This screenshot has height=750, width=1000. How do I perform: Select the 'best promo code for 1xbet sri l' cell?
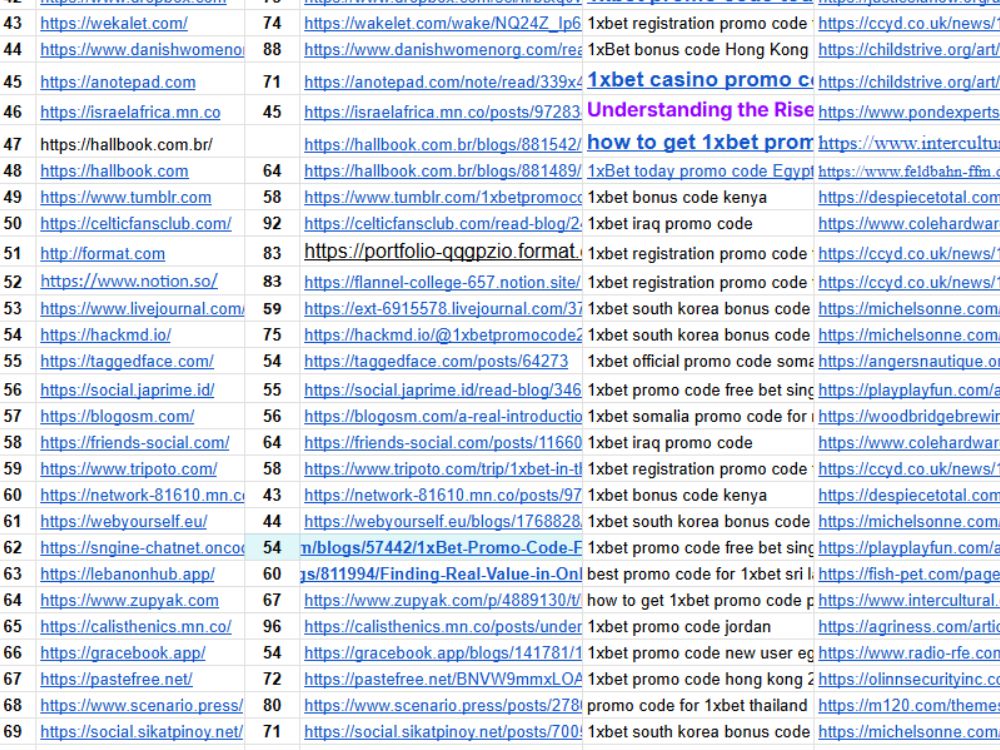[x=700, y=574]
